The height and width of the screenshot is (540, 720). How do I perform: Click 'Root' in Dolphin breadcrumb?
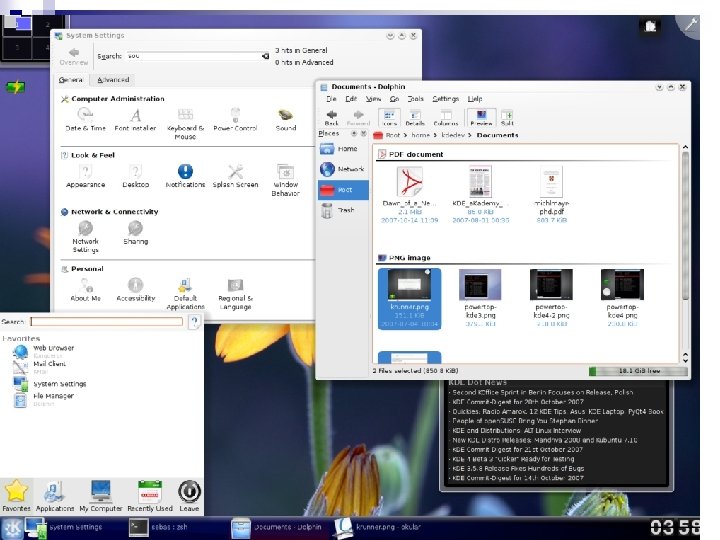(x=393, y=135)
